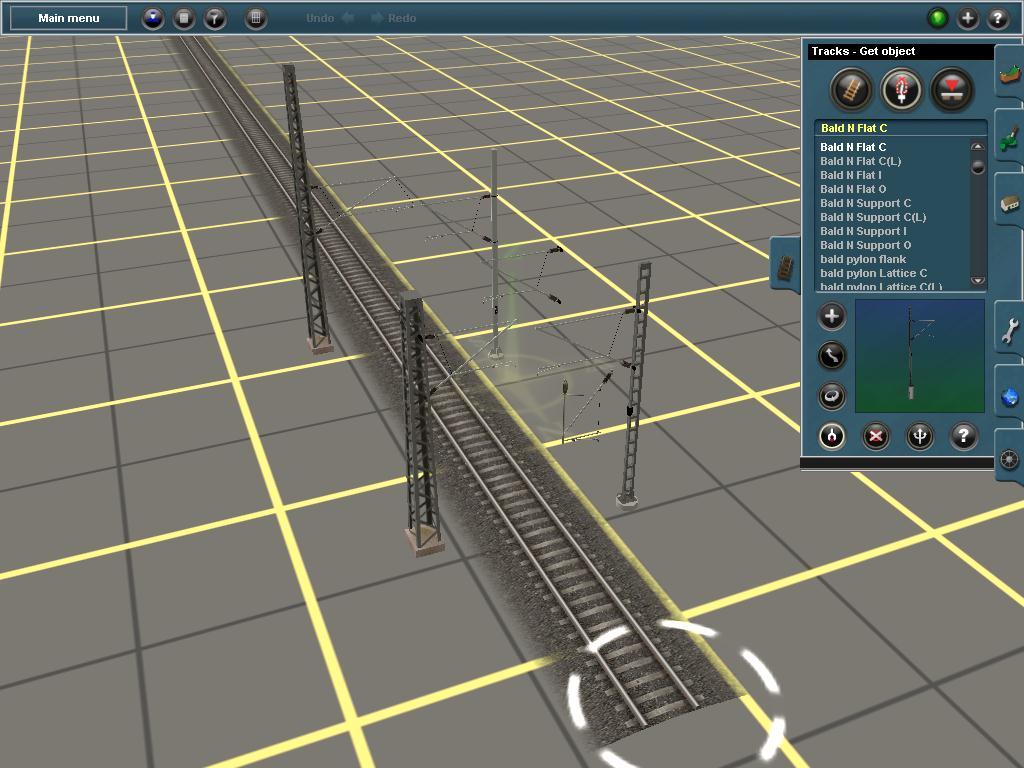Click the white dashed circle cursor on track
Screen dimensions: 1024x768
[675, 696]
